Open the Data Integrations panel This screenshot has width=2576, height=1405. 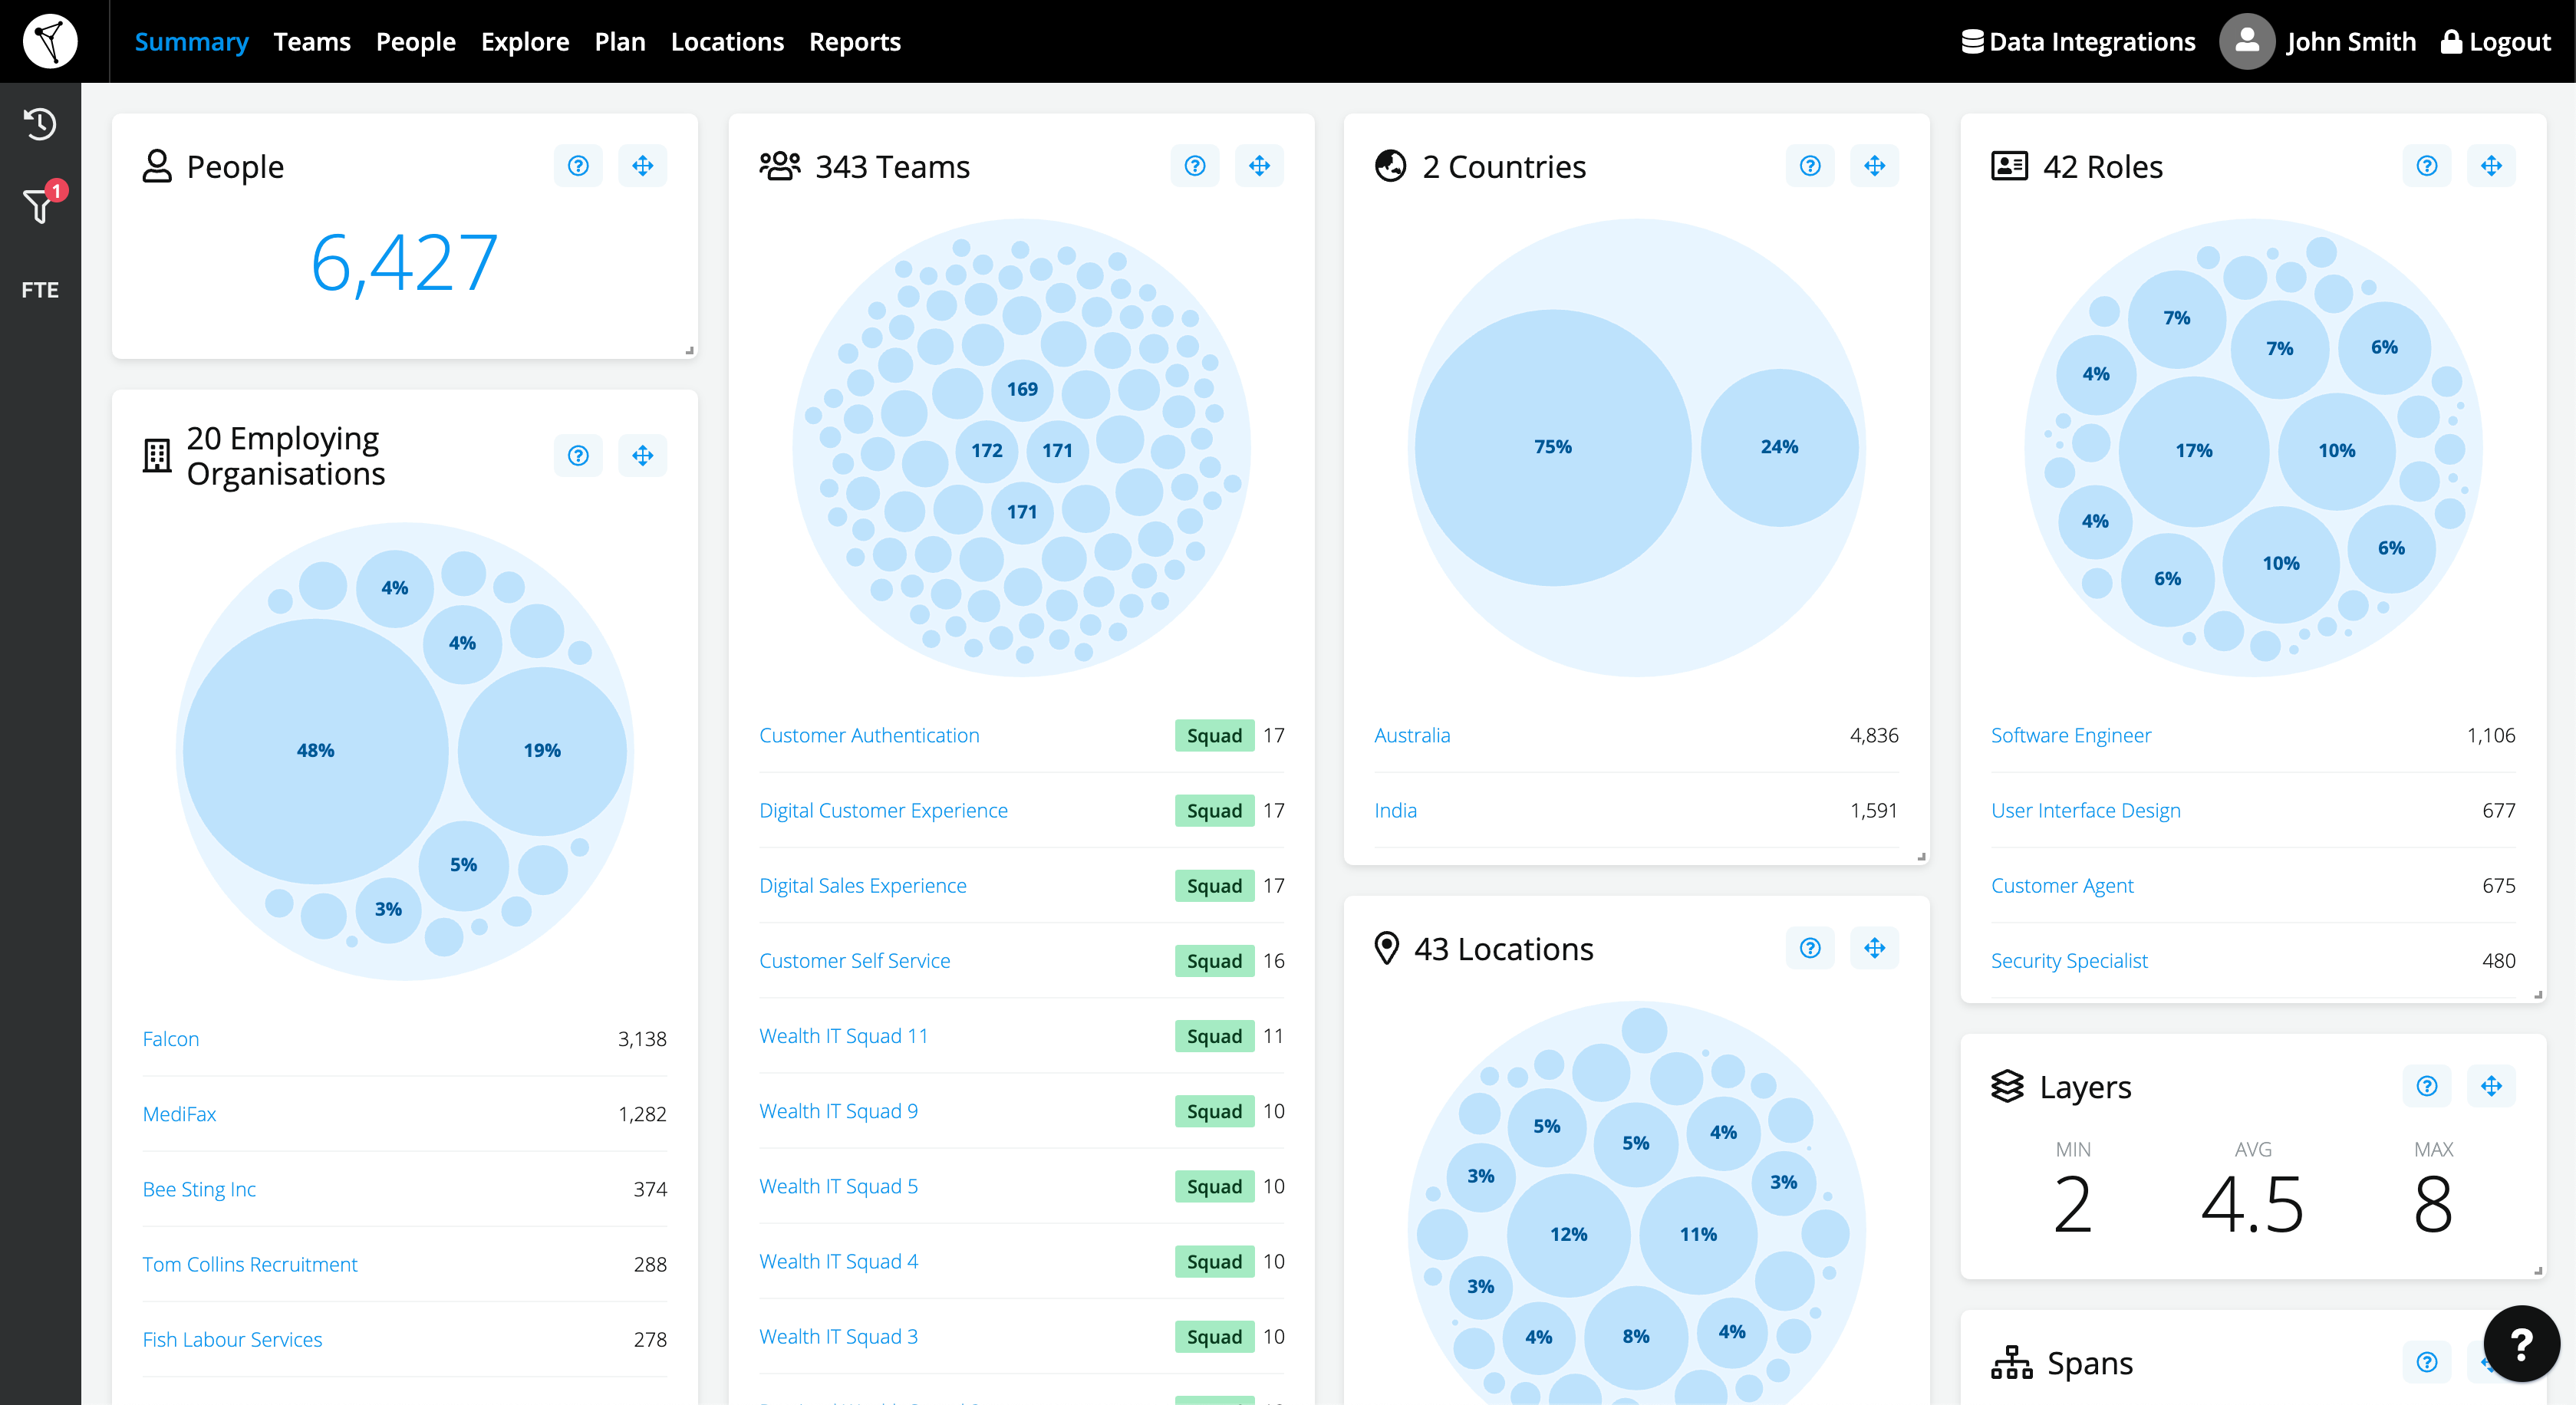point(2077,41)
